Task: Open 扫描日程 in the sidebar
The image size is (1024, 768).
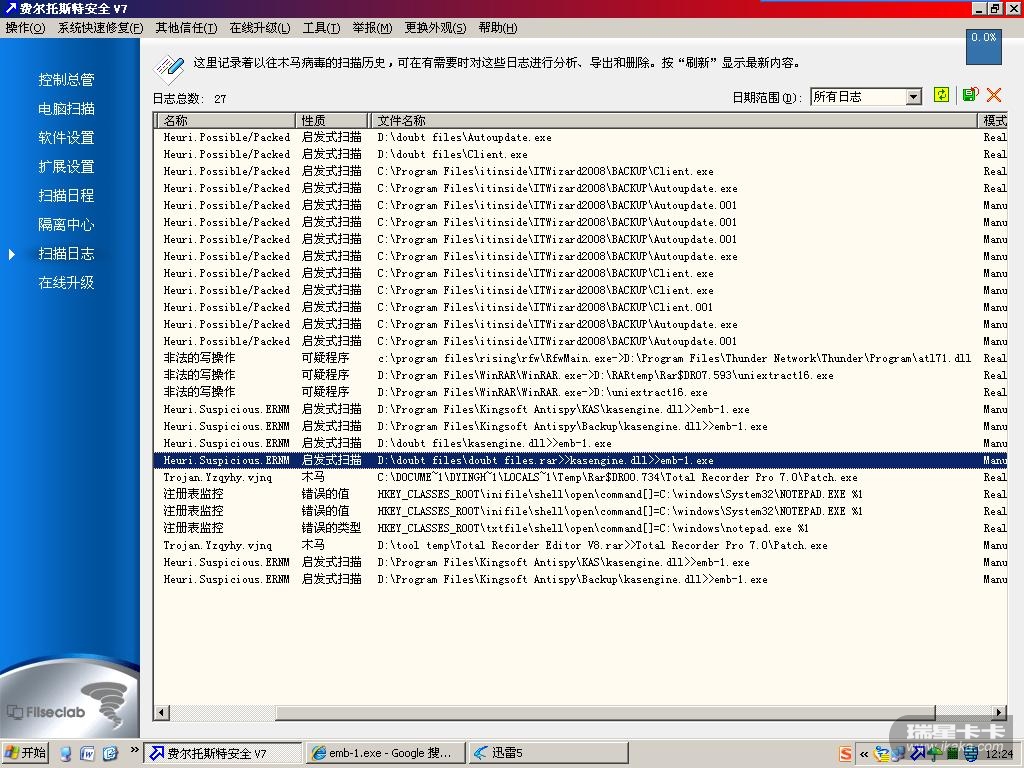Action: (66, 195)
